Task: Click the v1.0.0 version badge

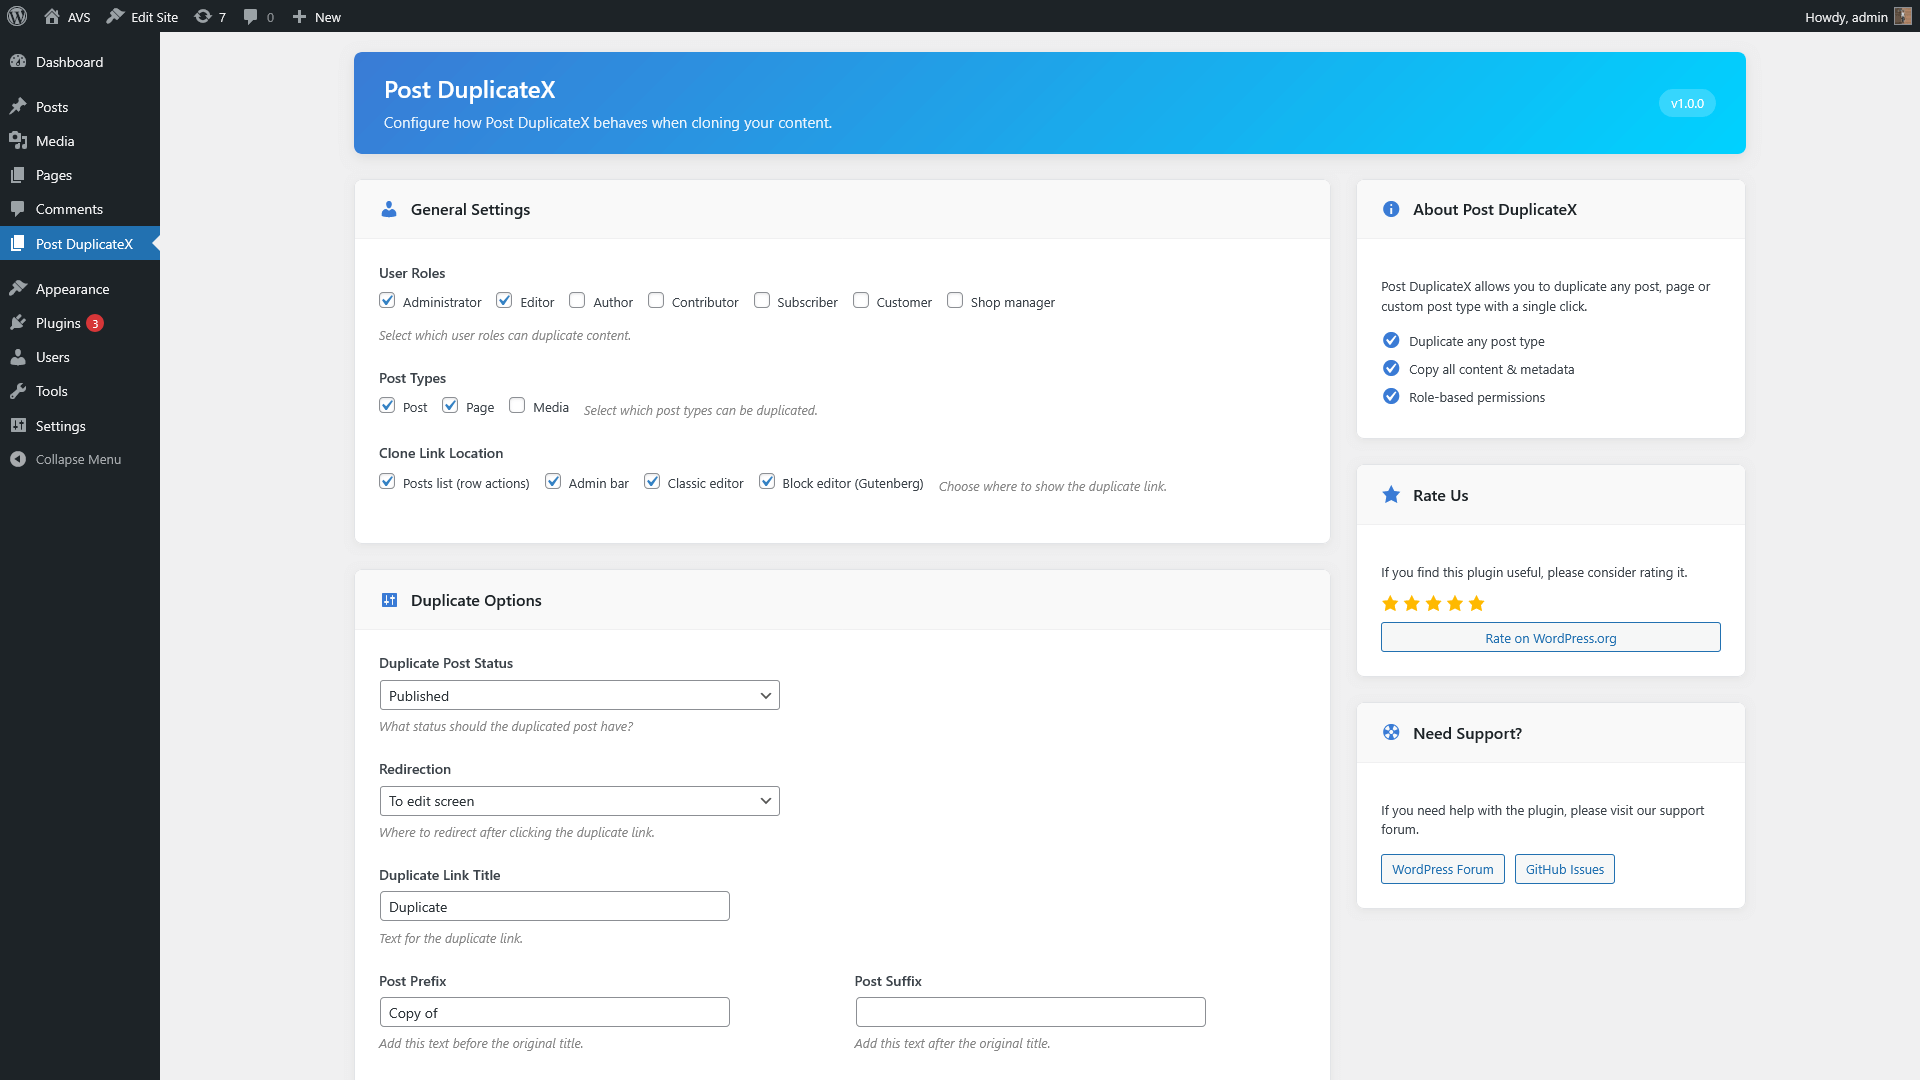Action: click(1687, 103)
